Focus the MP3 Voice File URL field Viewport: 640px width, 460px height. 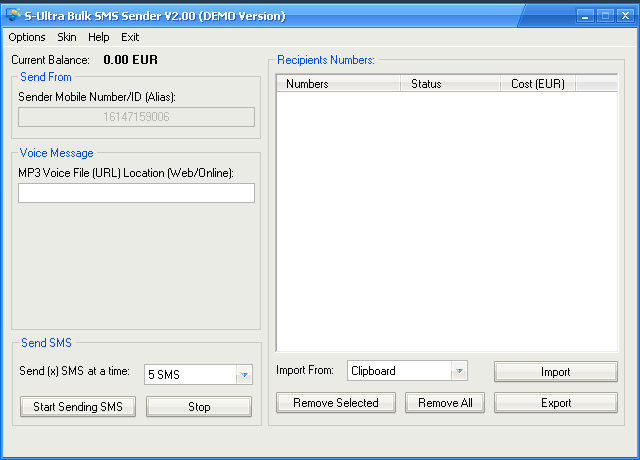pos(136,193)
